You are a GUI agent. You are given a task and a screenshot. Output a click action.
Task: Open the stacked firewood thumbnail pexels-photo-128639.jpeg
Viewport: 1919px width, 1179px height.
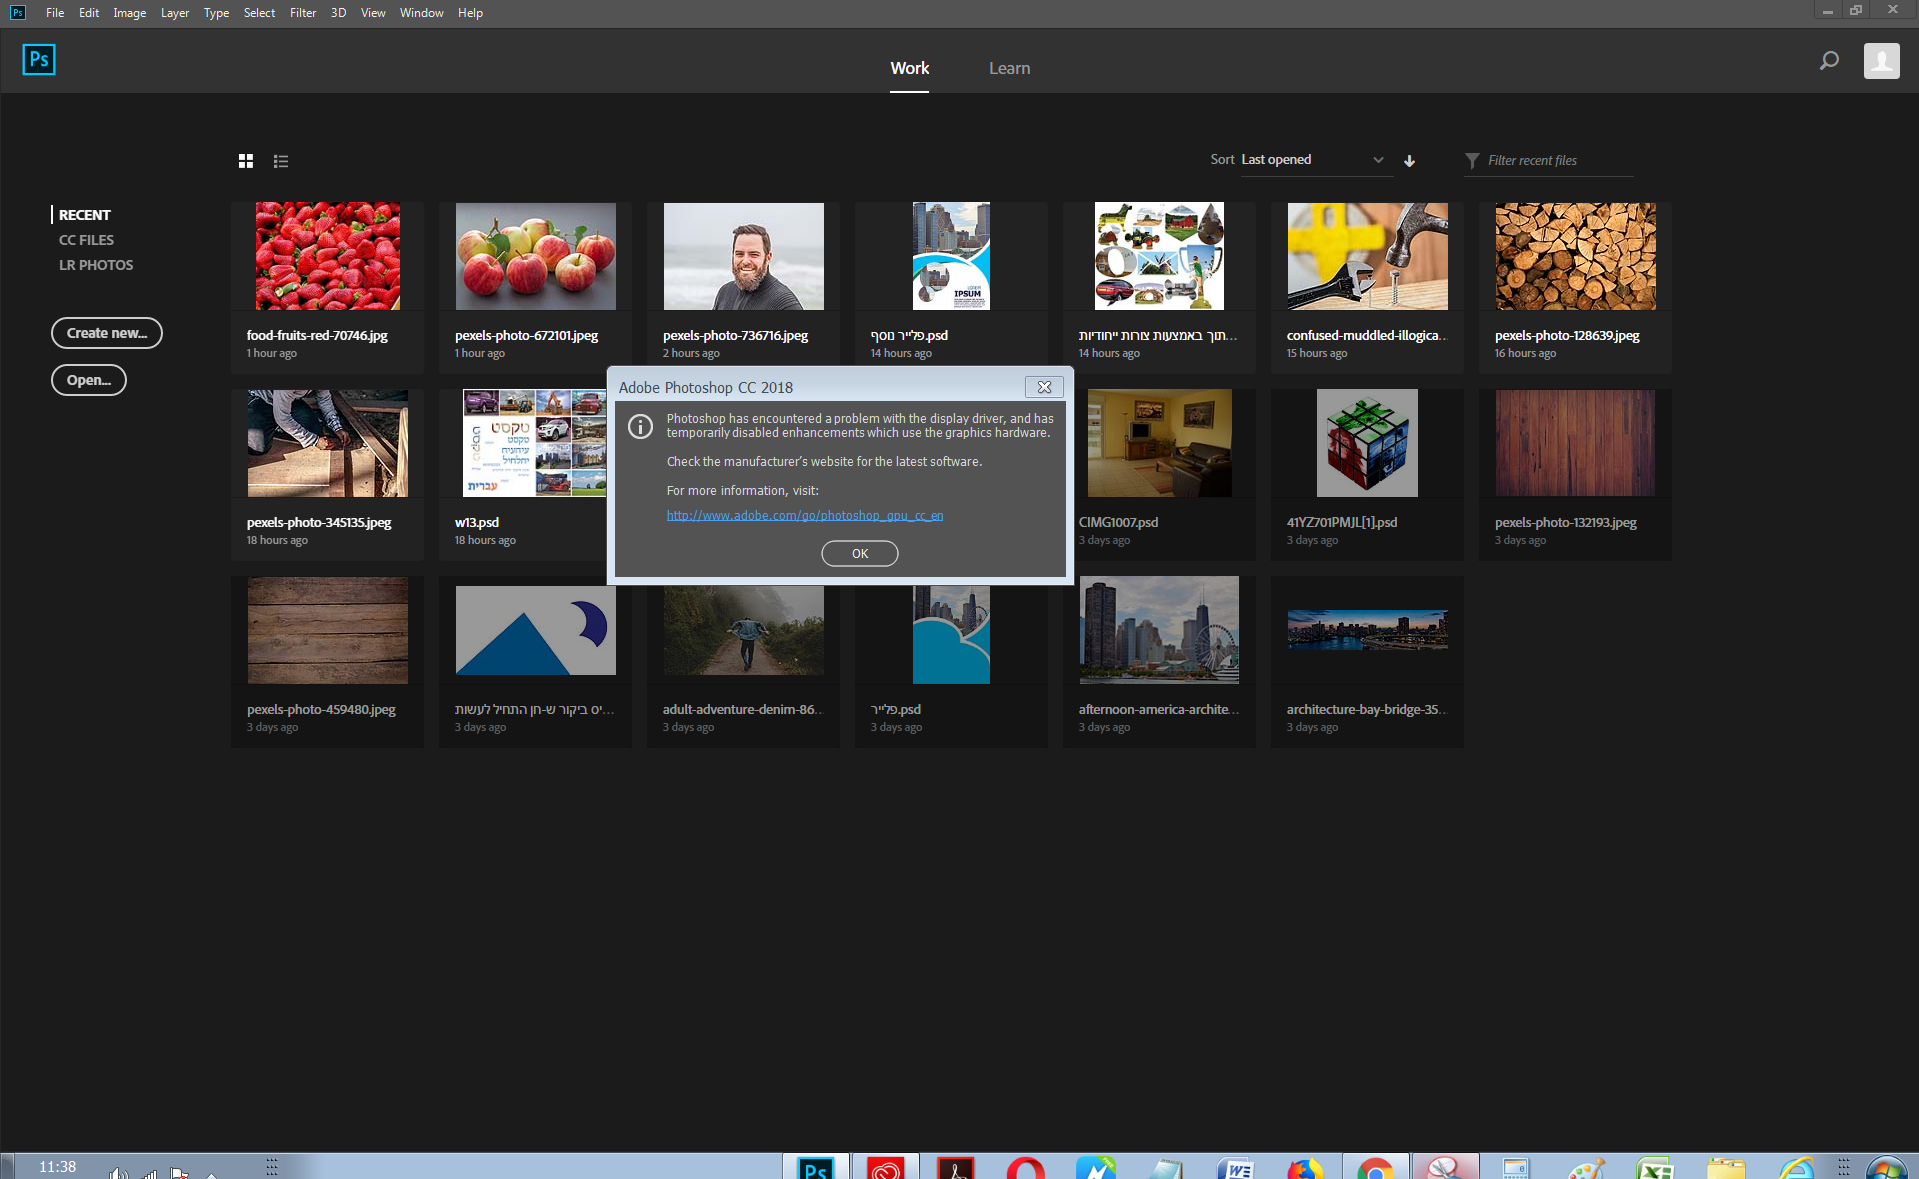click(x=1576, y=256)
